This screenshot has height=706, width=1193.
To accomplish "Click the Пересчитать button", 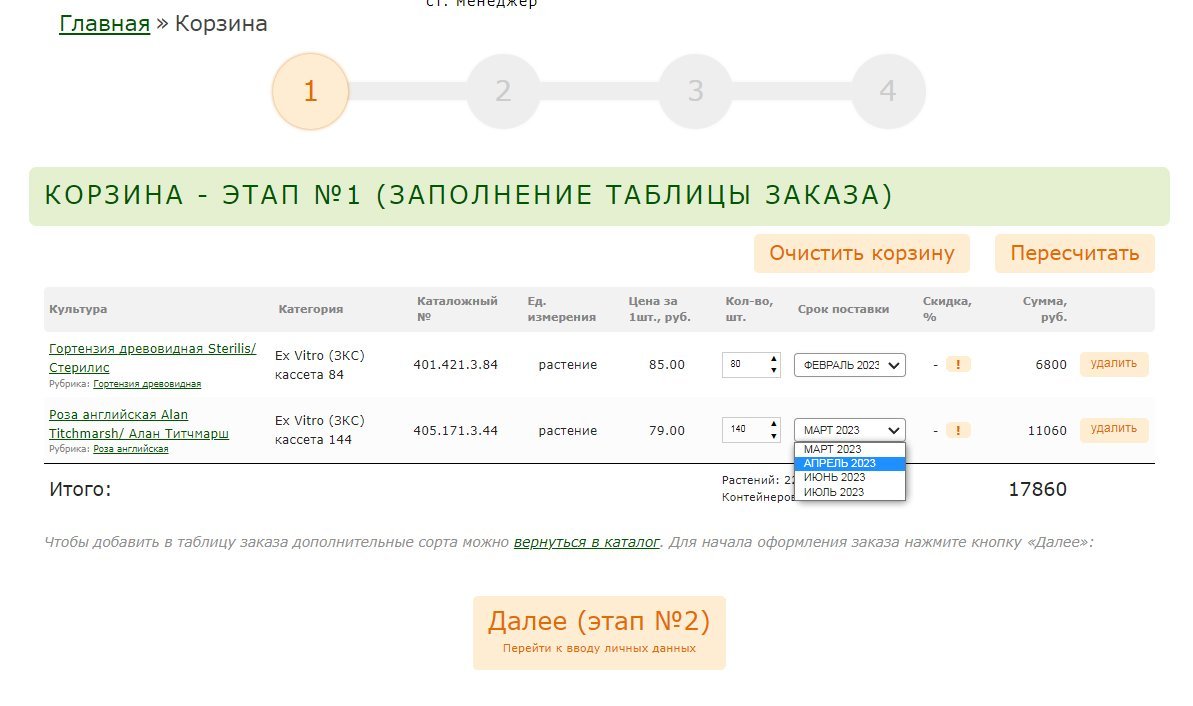I will click(1074, 253).
